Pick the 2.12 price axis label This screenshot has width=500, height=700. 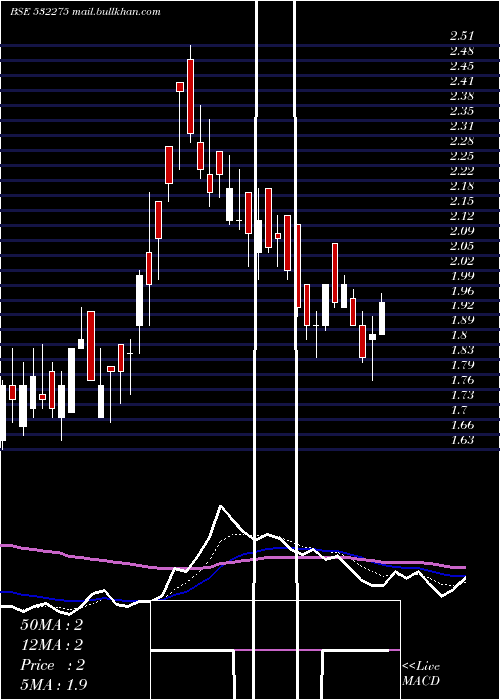(462, 216)
